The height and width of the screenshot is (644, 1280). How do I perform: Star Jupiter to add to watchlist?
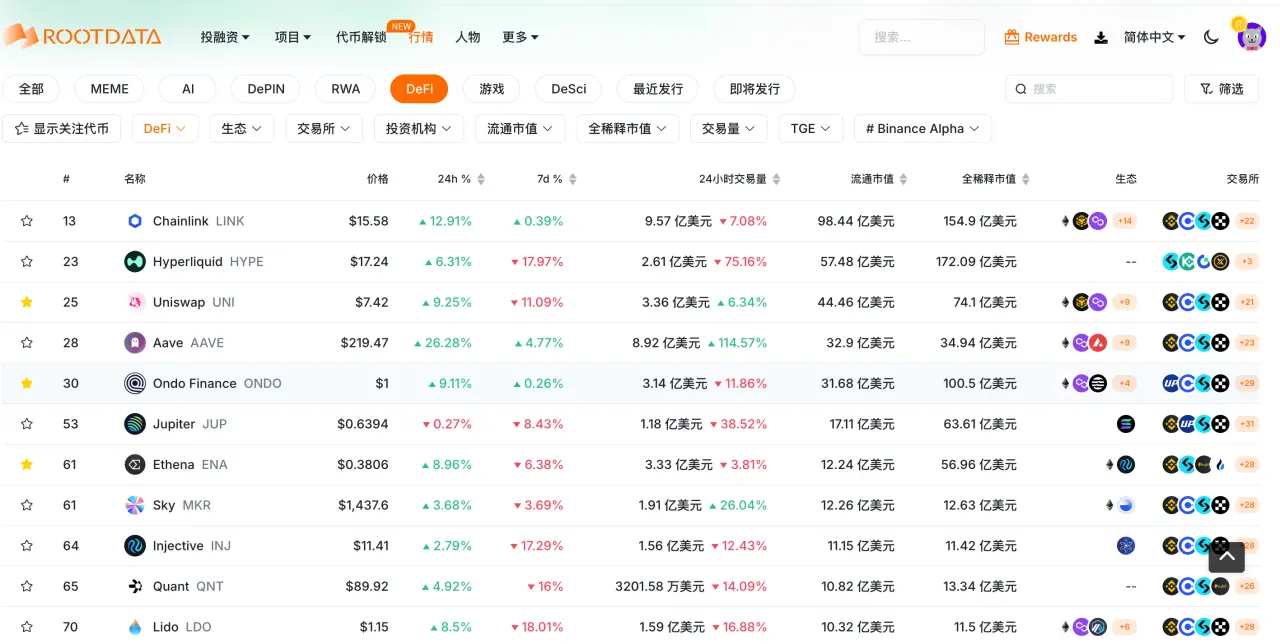point(27,424)
